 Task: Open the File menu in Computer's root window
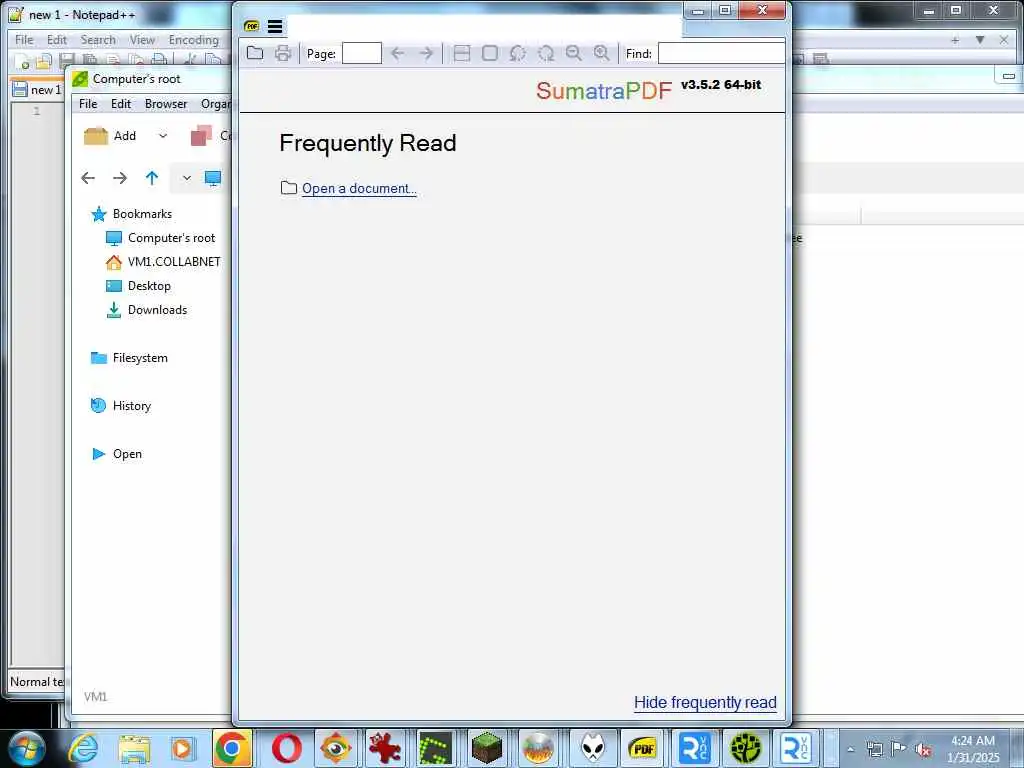point(88,104)
